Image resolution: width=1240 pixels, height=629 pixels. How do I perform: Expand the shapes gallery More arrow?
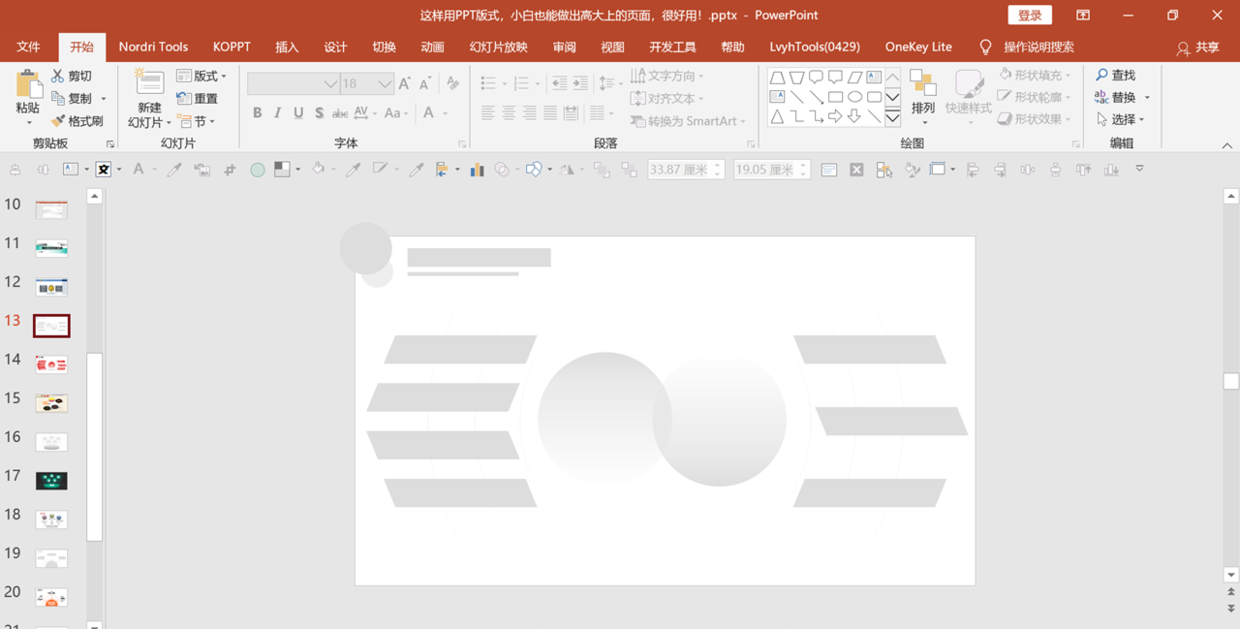click(x=892, y=118)
